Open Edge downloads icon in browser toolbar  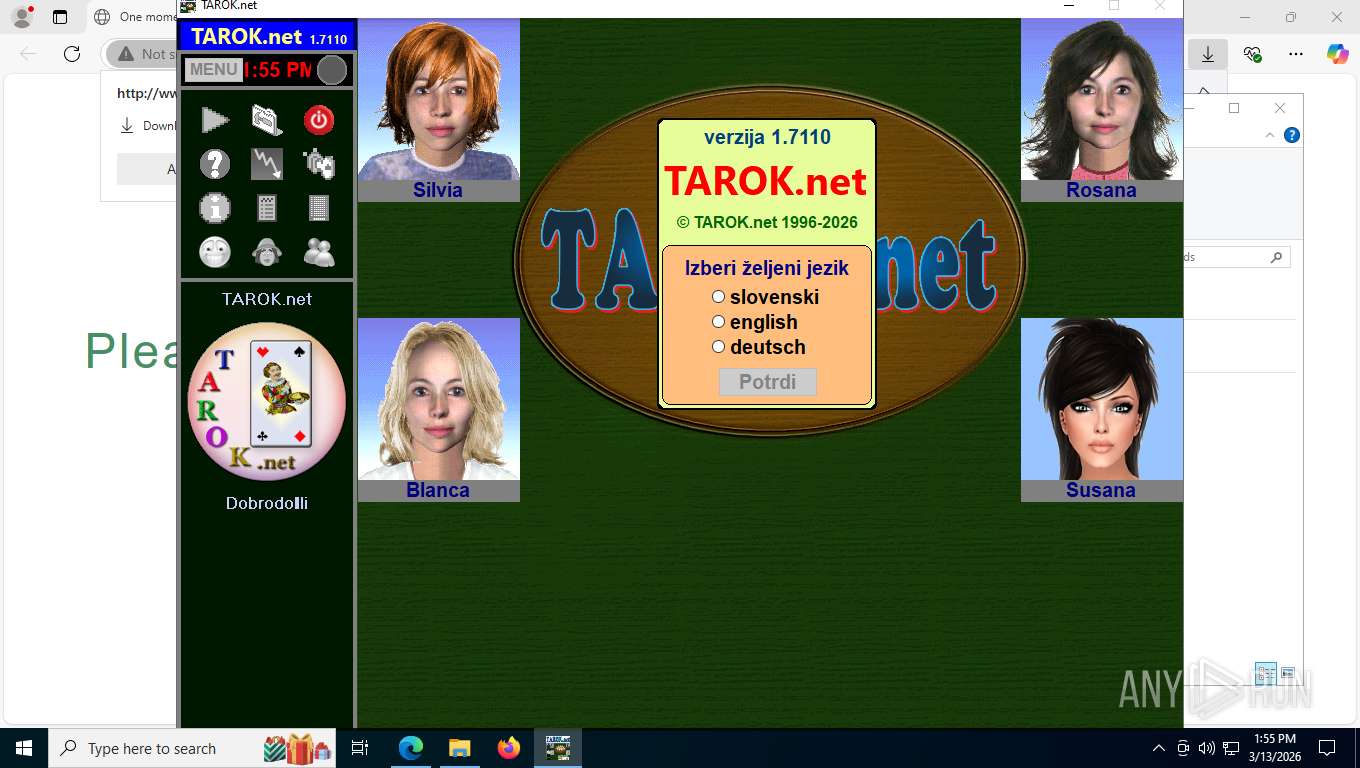coord(1208,54)
